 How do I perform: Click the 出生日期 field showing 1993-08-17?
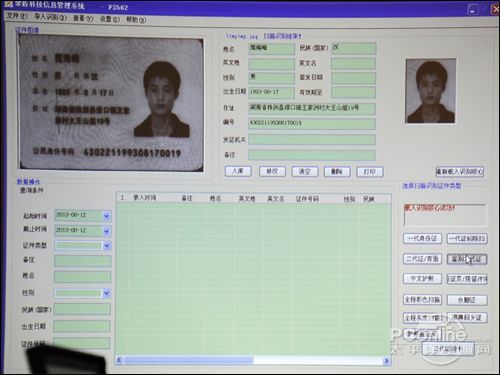272,93
